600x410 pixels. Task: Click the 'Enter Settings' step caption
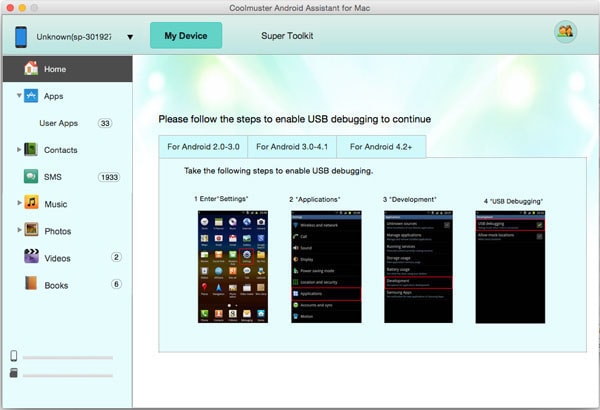point(221,199)
